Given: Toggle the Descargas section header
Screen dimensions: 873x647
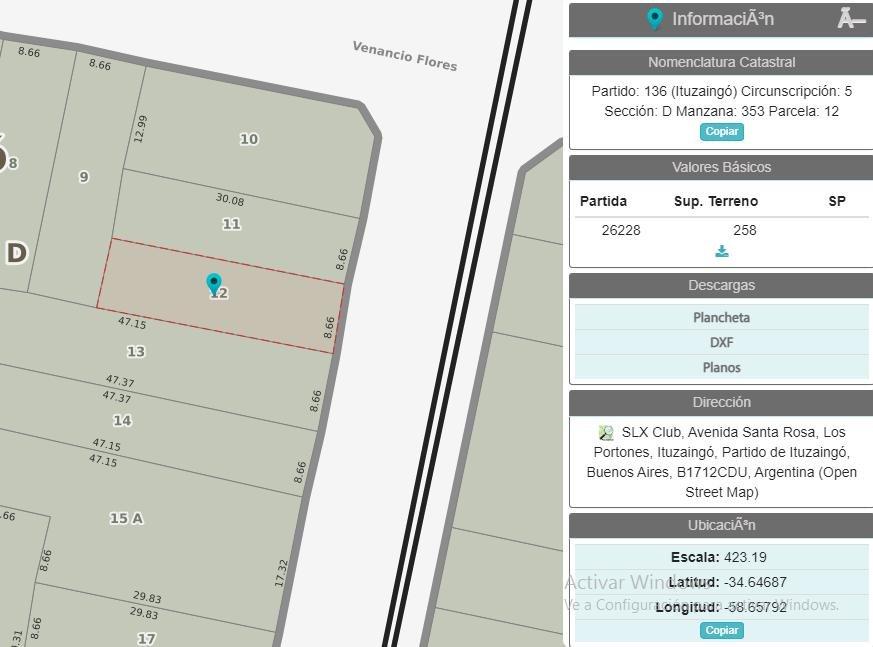Looking at the screenshot, I should (x=721, y=285).
